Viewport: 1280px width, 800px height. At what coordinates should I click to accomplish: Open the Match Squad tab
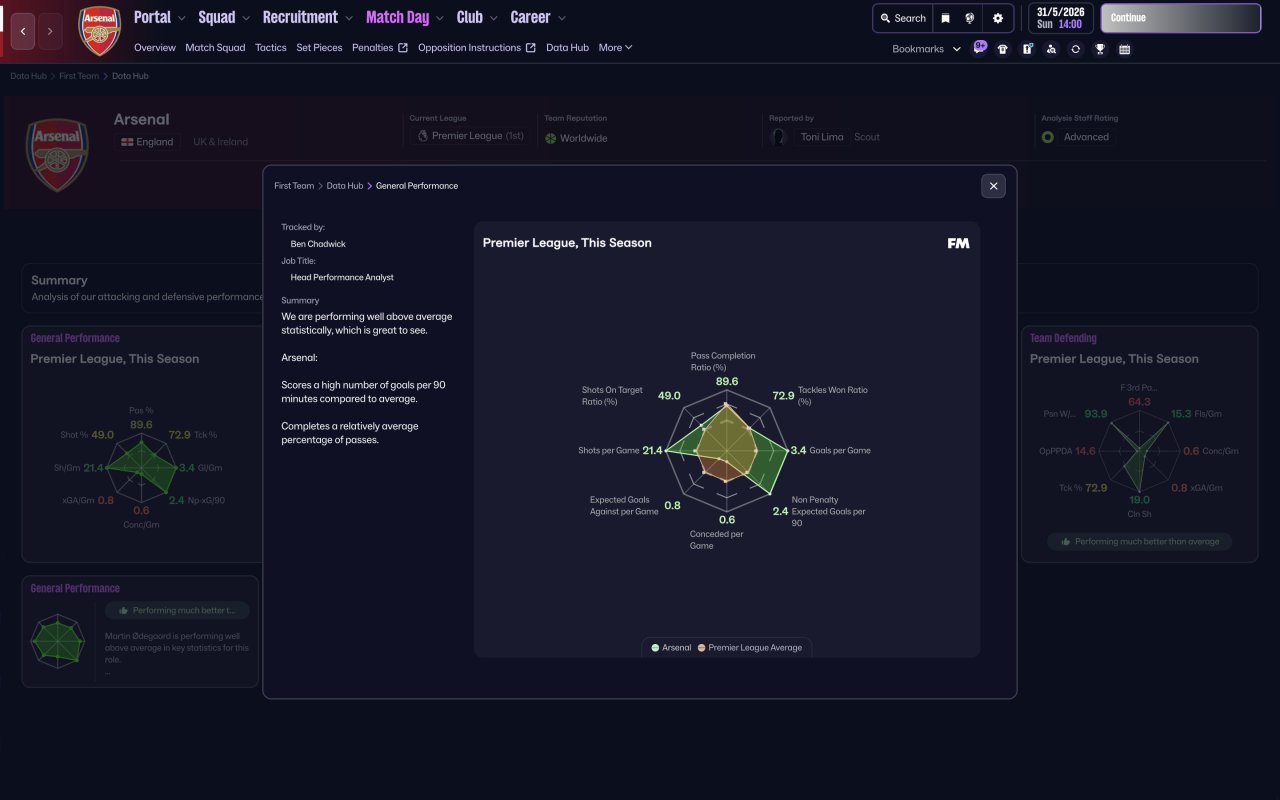(215, 48)
